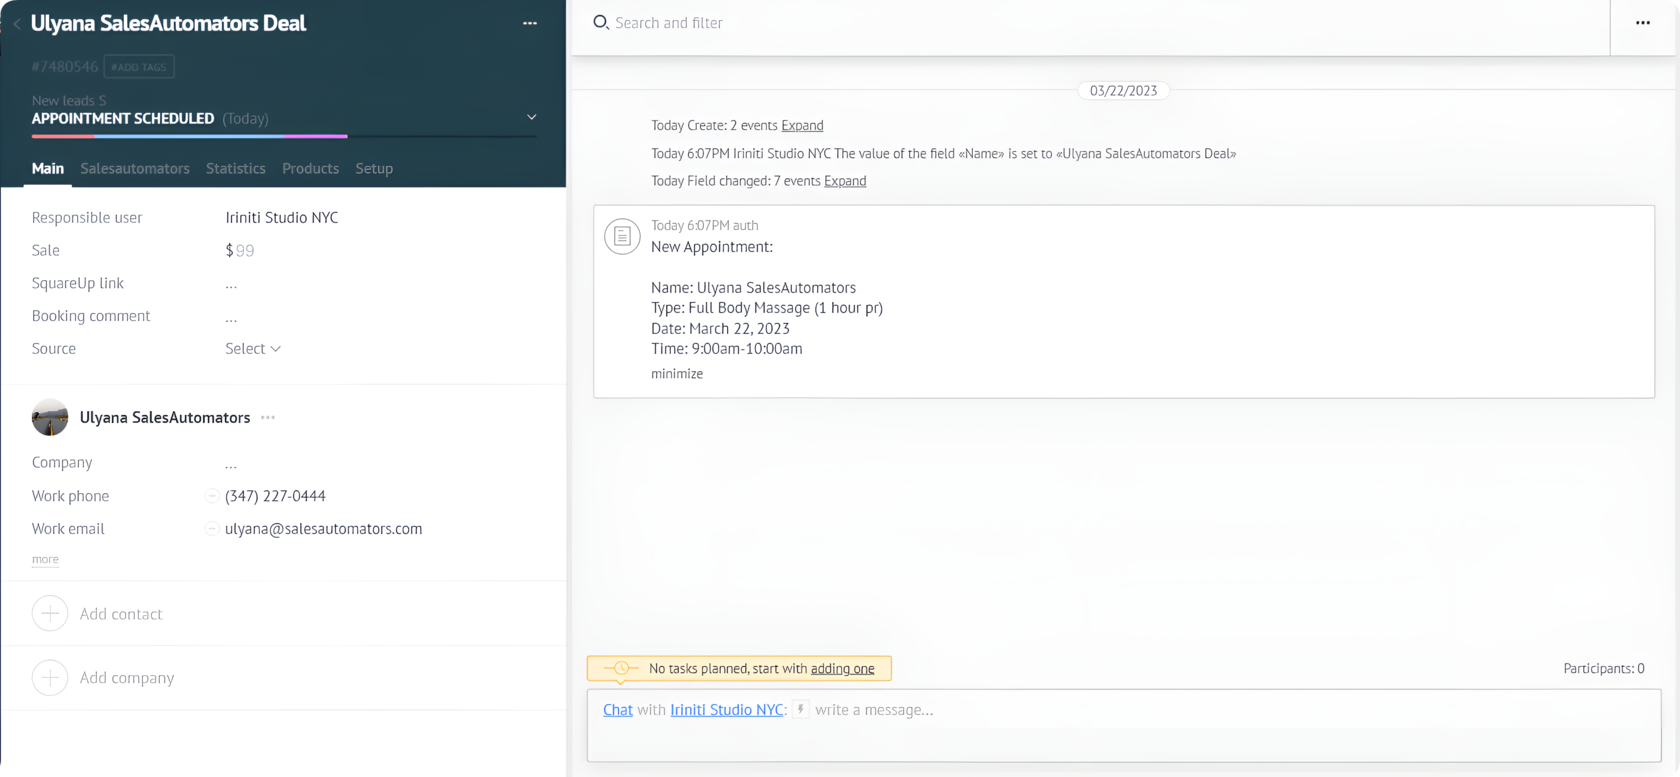
Task: Switch to the Salesautomators tab
Action: pos(135,169)
